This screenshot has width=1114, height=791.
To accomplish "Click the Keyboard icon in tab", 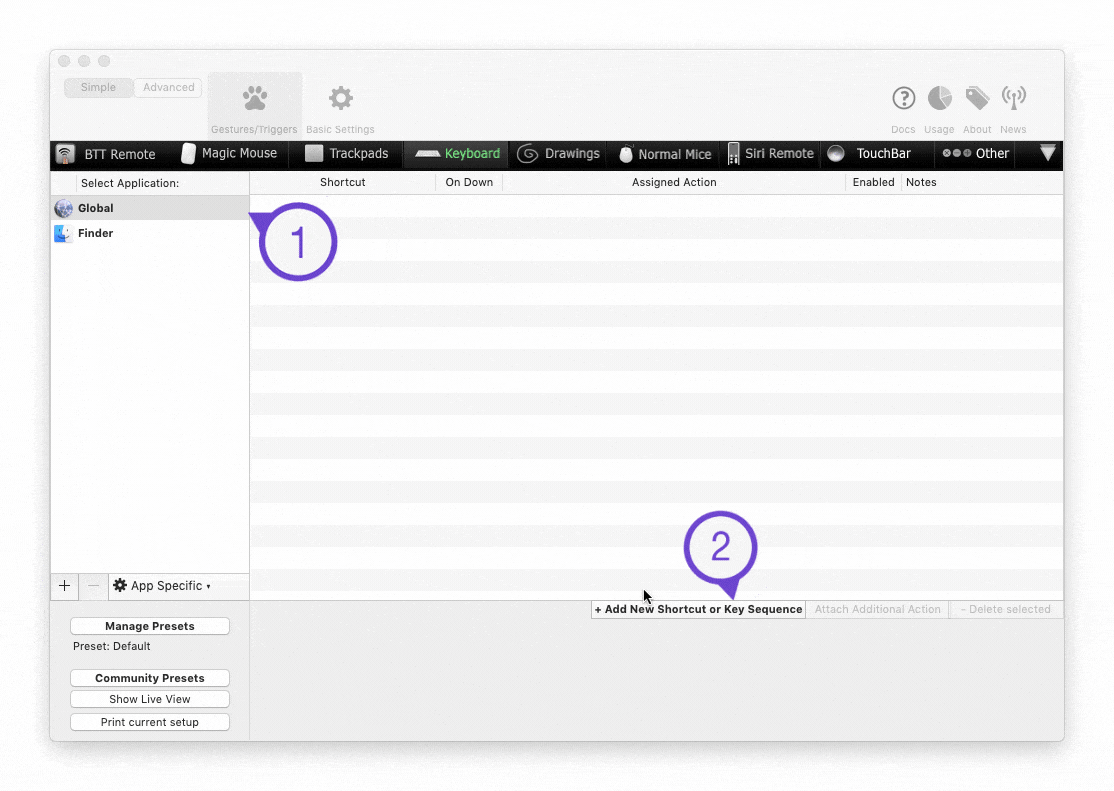I will pos(428,154).
